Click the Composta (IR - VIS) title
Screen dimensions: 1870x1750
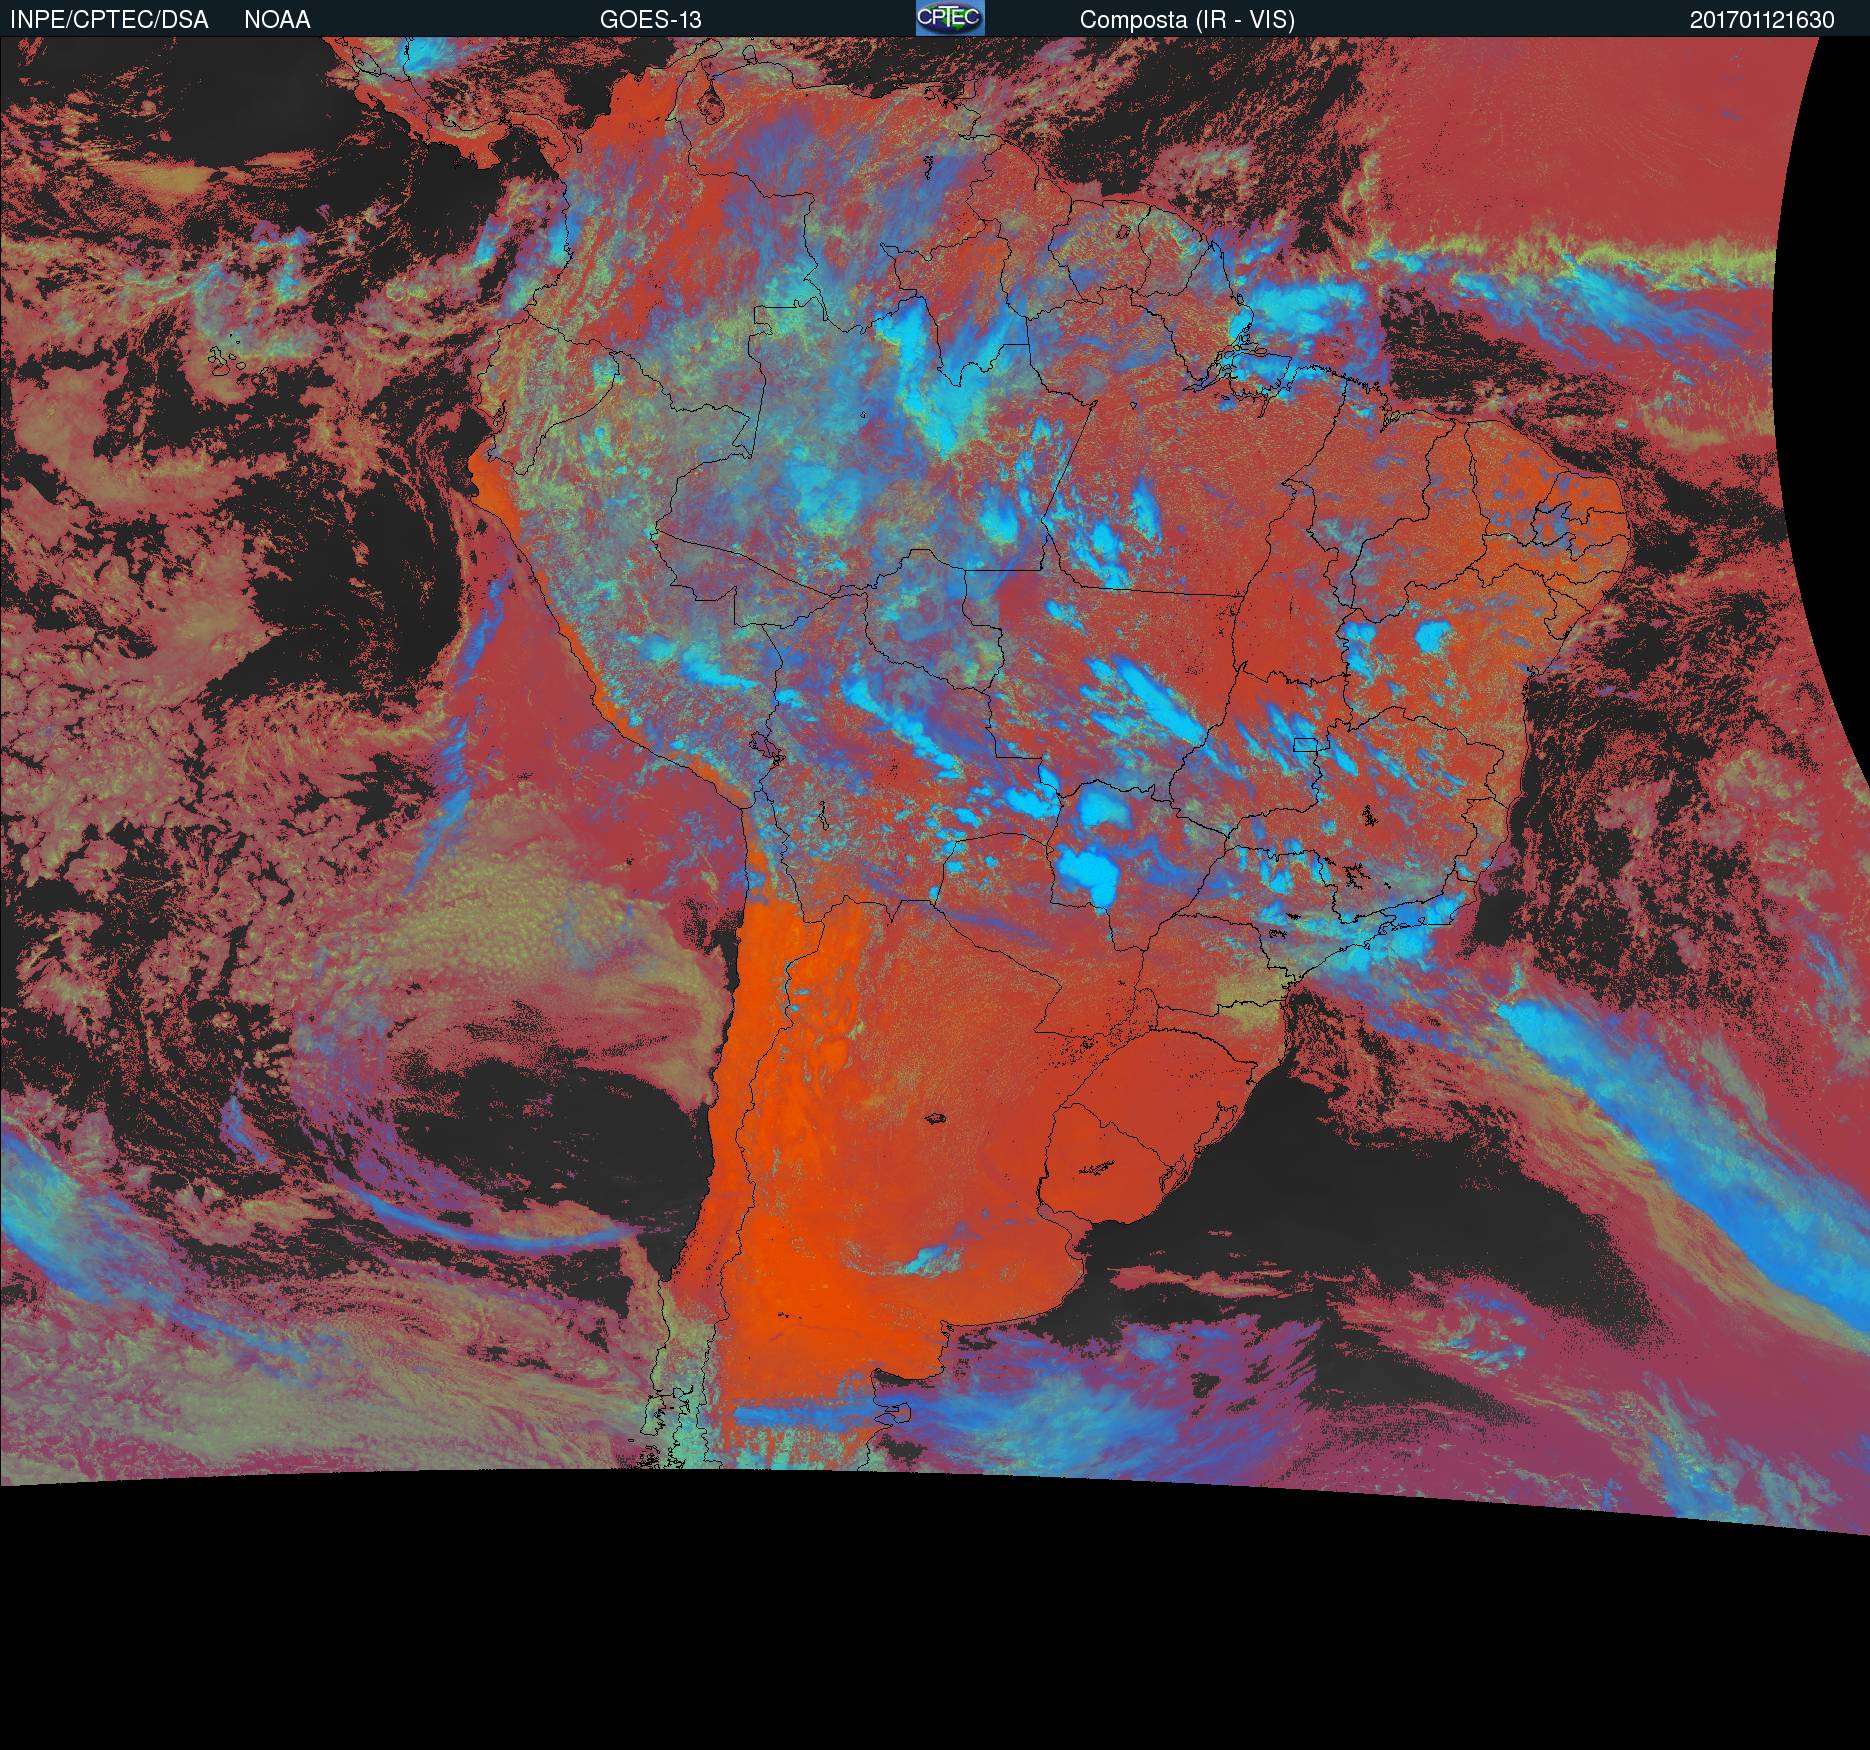click(1187, 20)
